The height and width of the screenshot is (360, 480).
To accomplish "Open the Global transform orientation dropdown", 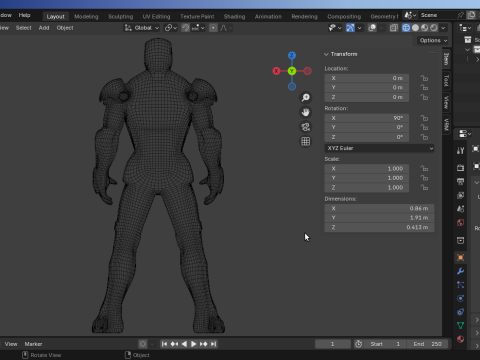I will click(x=142, y=28).
